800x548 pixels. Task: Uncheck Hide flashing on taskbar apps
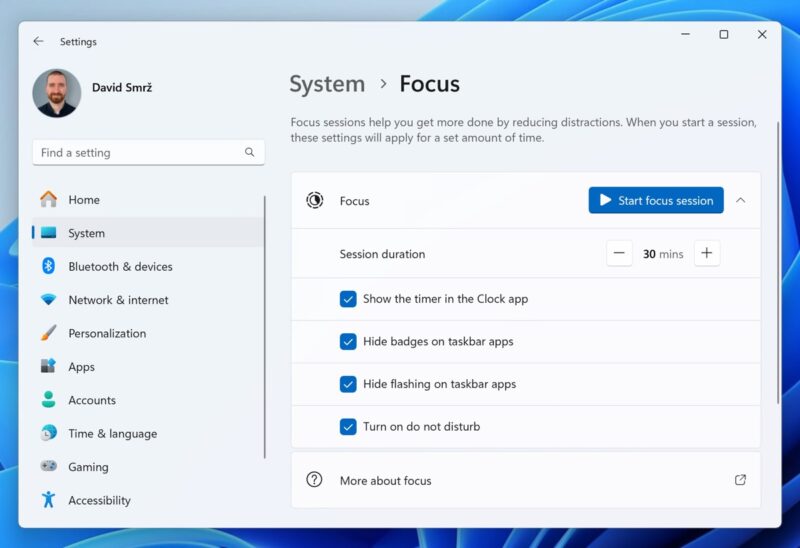(348, 384)
